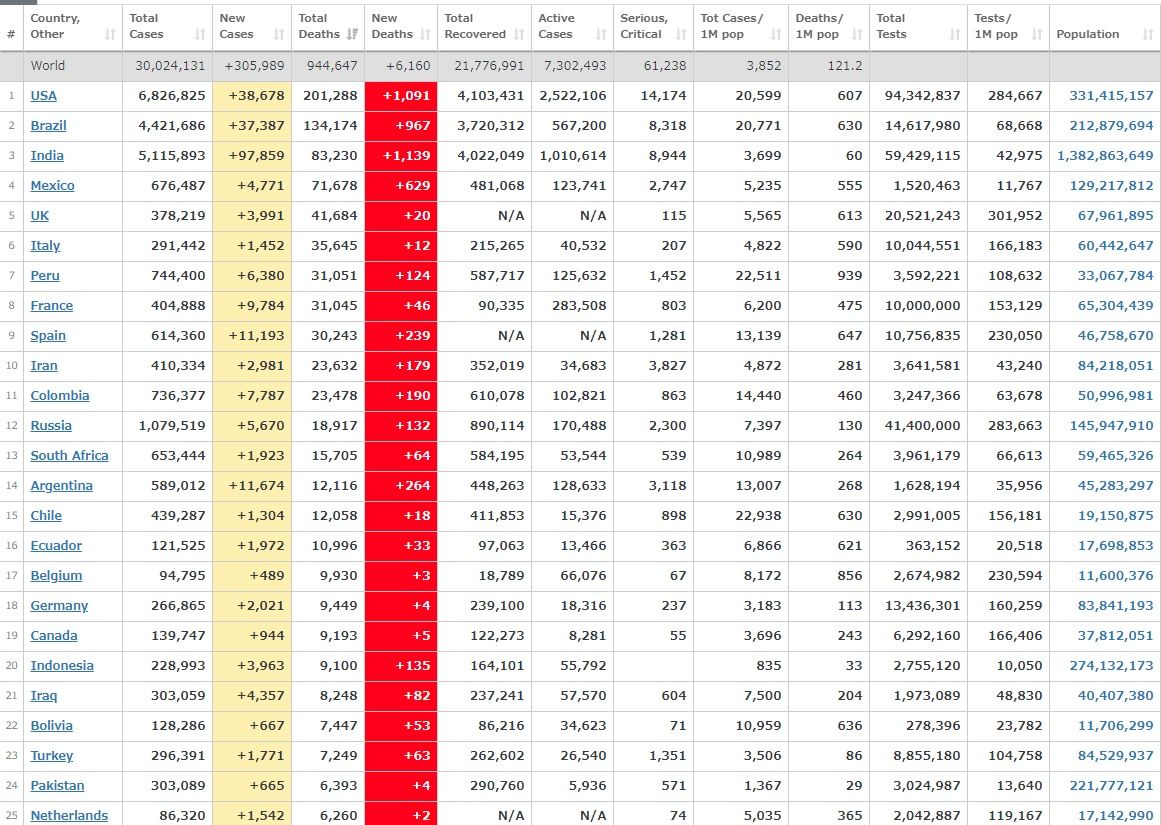The width and height of the screenshot is (1161, 825).
Task: Select South Africa country link
Action: coord(69,456)
